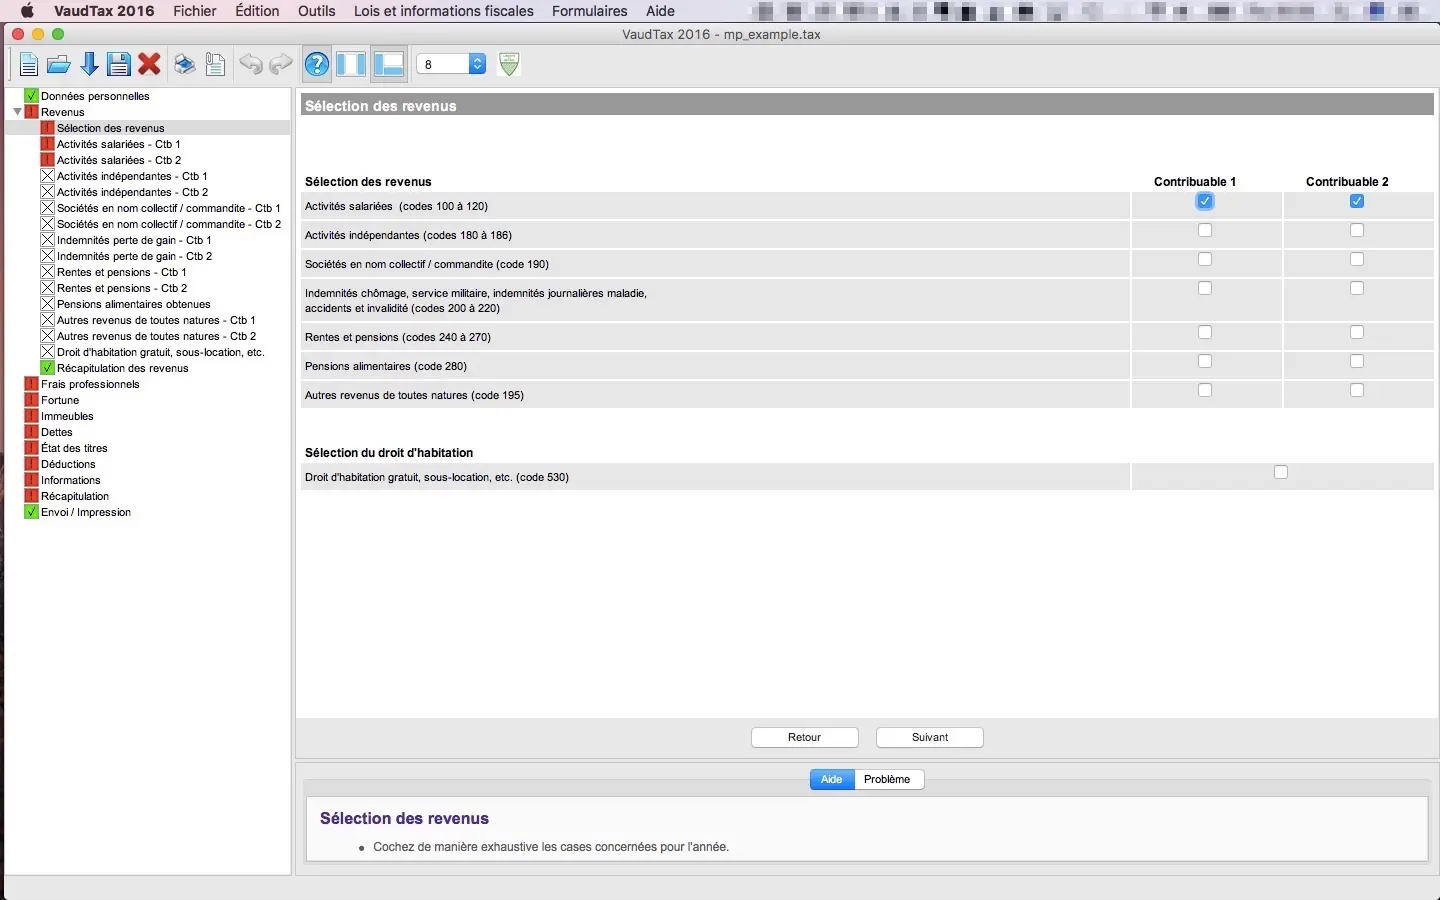The height and width of the screenshot is (900, 1440).
Task: Check Rentes et pensions for Contribuable 2
Action: click(1357, 333)
